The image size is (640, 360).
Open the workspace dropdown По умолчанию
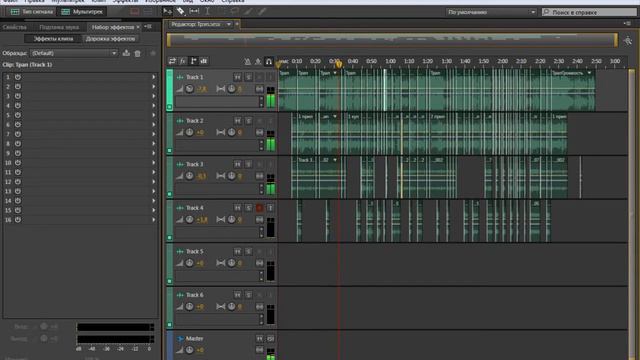tap(491, 12)
